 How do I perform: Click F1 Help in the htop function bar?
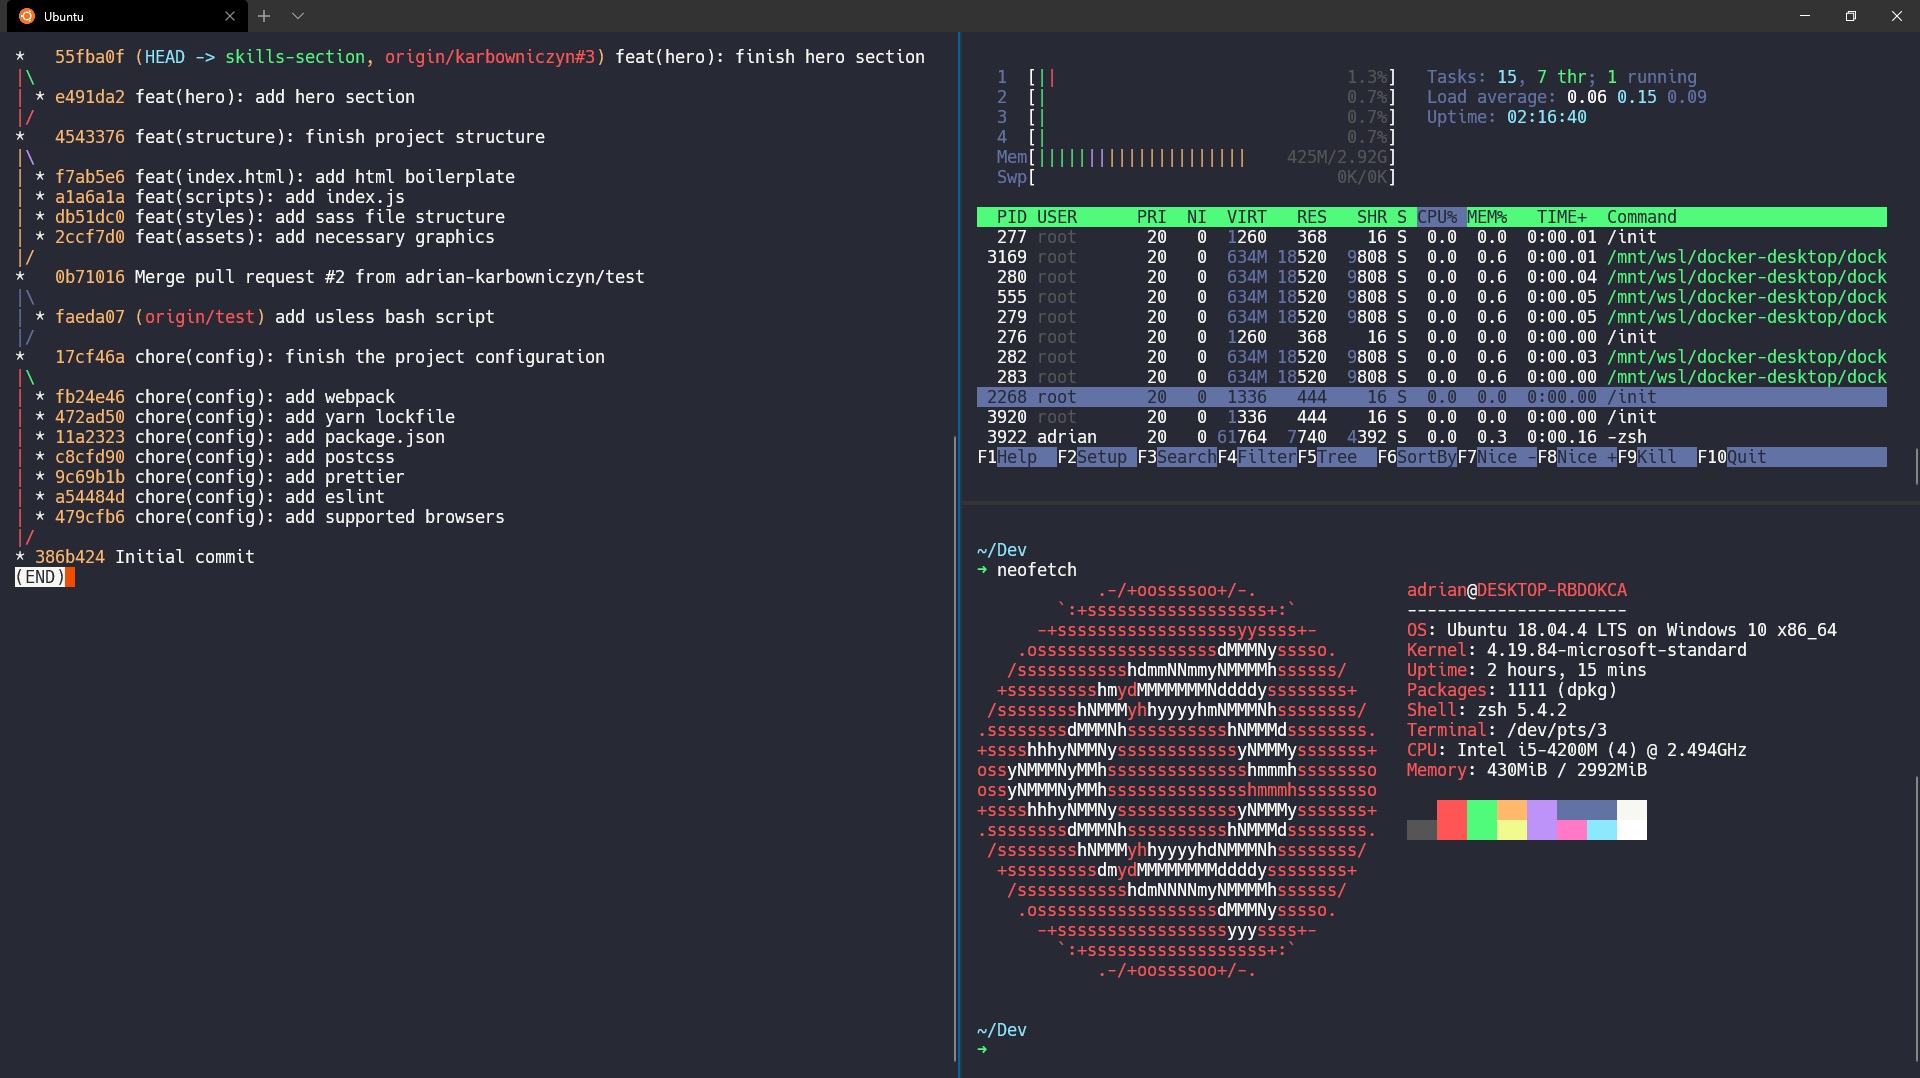[x=1017, y=457]
